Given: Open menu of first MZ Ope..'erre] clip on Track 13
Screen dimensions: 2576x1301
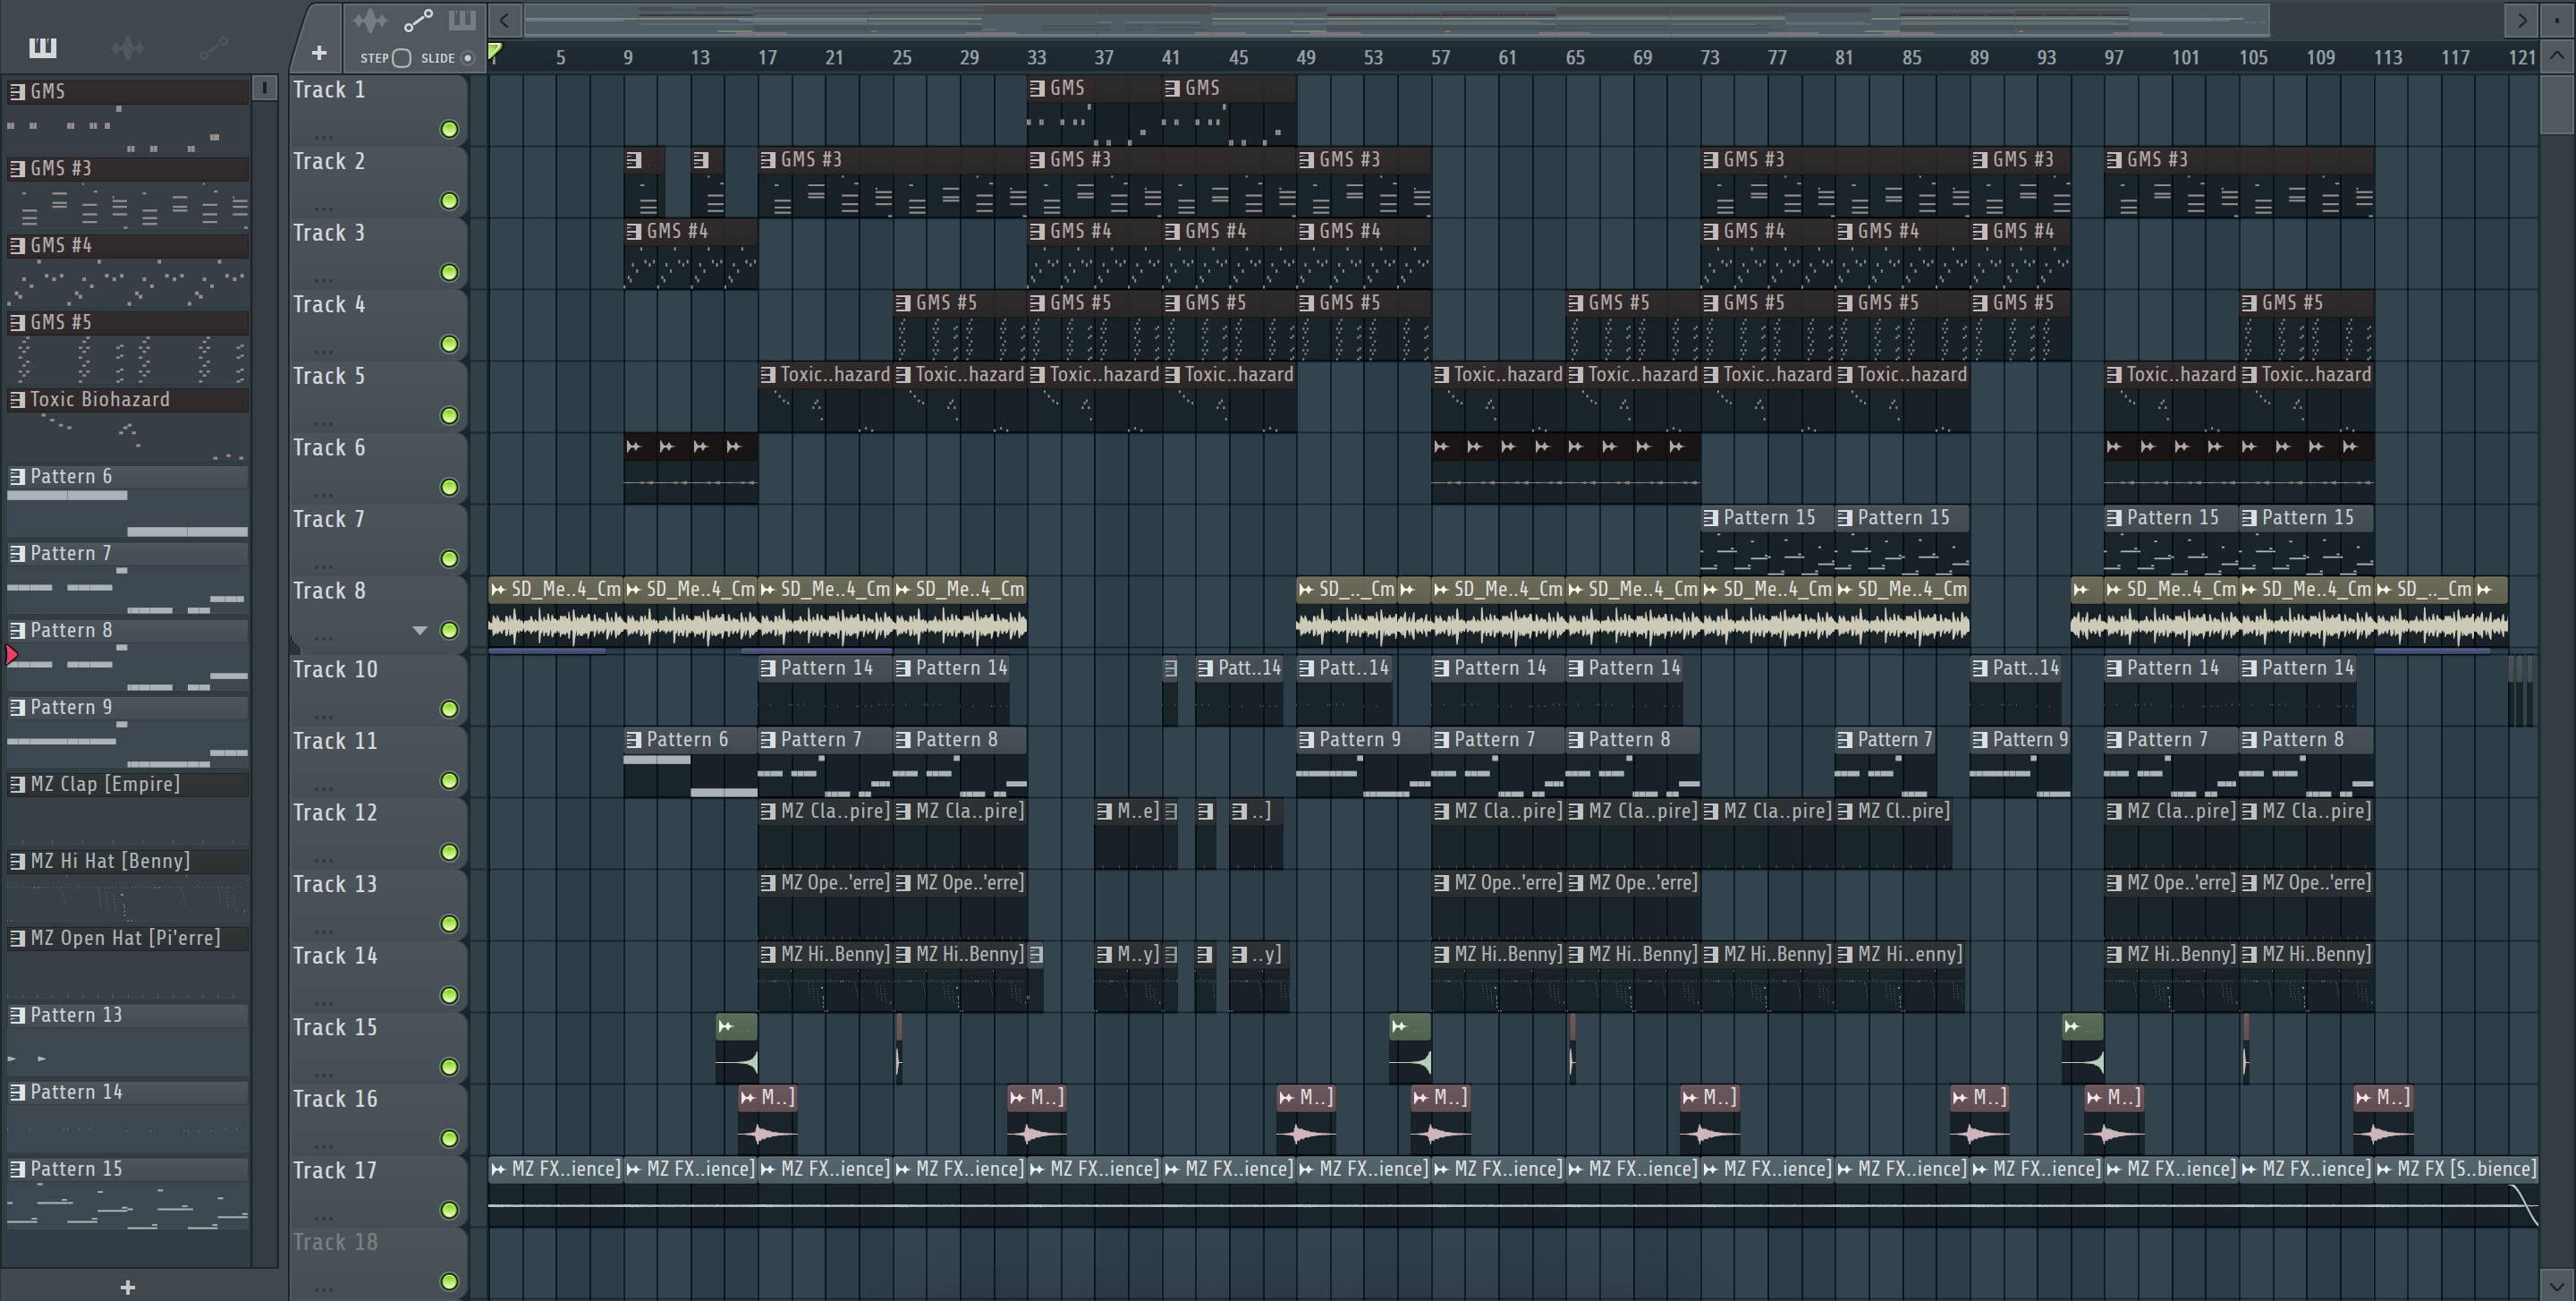Looking at the screenshot, I should pyautogui.click(x=768, y=883).
